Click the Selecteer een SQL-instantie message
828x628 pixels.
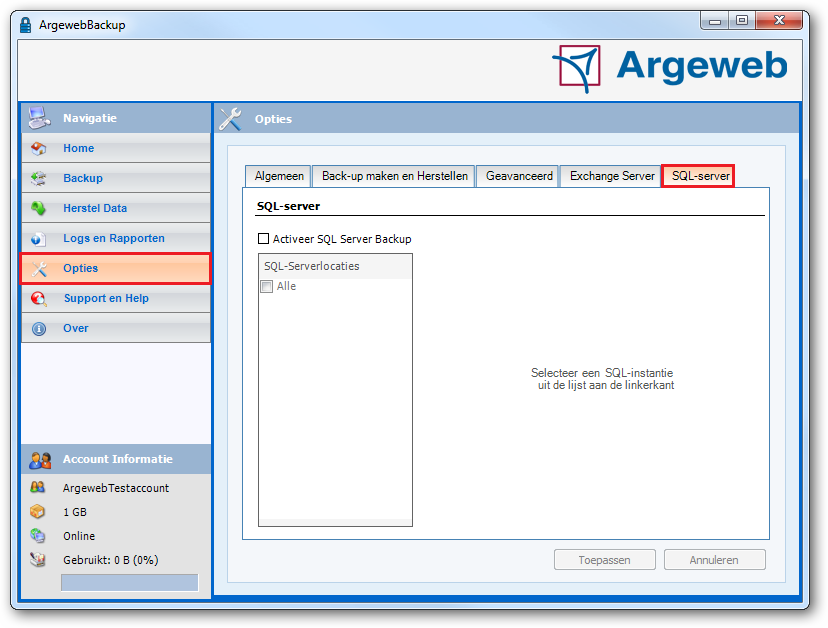coord(603,379)
